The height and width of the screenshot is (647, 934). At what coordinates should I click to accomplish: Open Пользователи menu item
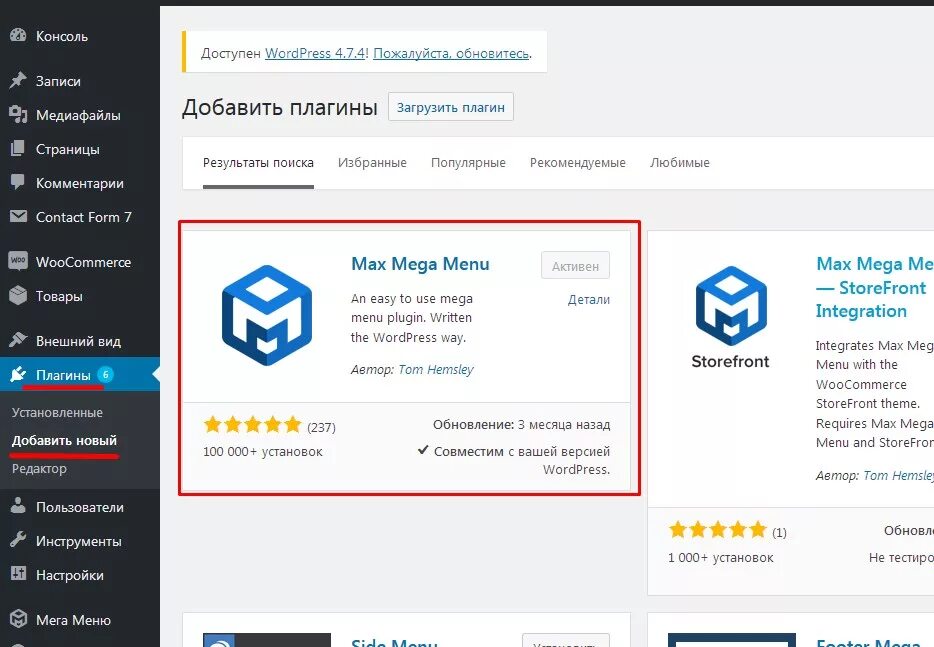click(80, 507)
